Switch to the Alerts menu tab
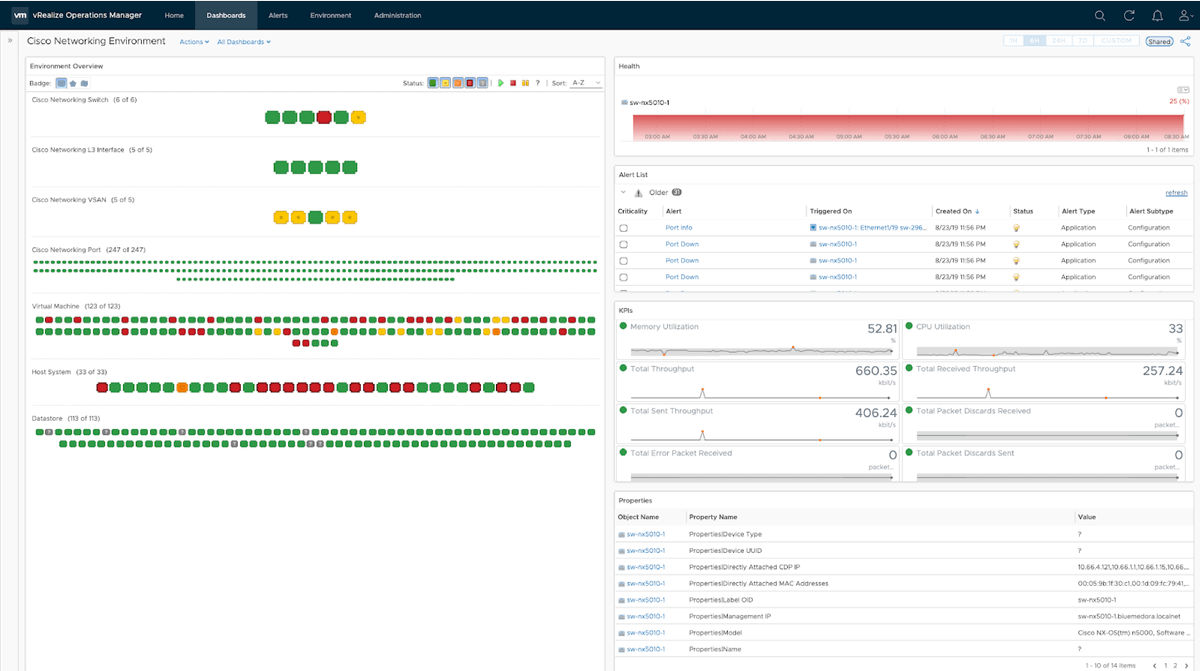 pyautogui.click(x=278, y=15)
